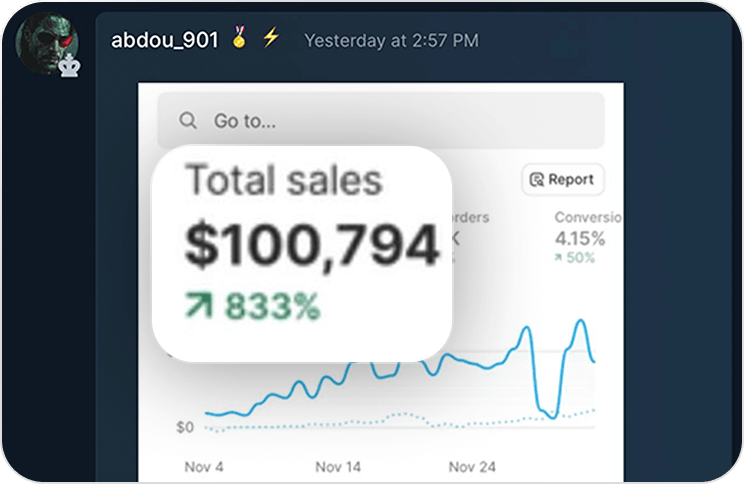This screenshot has width=744, height=484.
Task: Click the chess king badge icon
Action: 69,66
